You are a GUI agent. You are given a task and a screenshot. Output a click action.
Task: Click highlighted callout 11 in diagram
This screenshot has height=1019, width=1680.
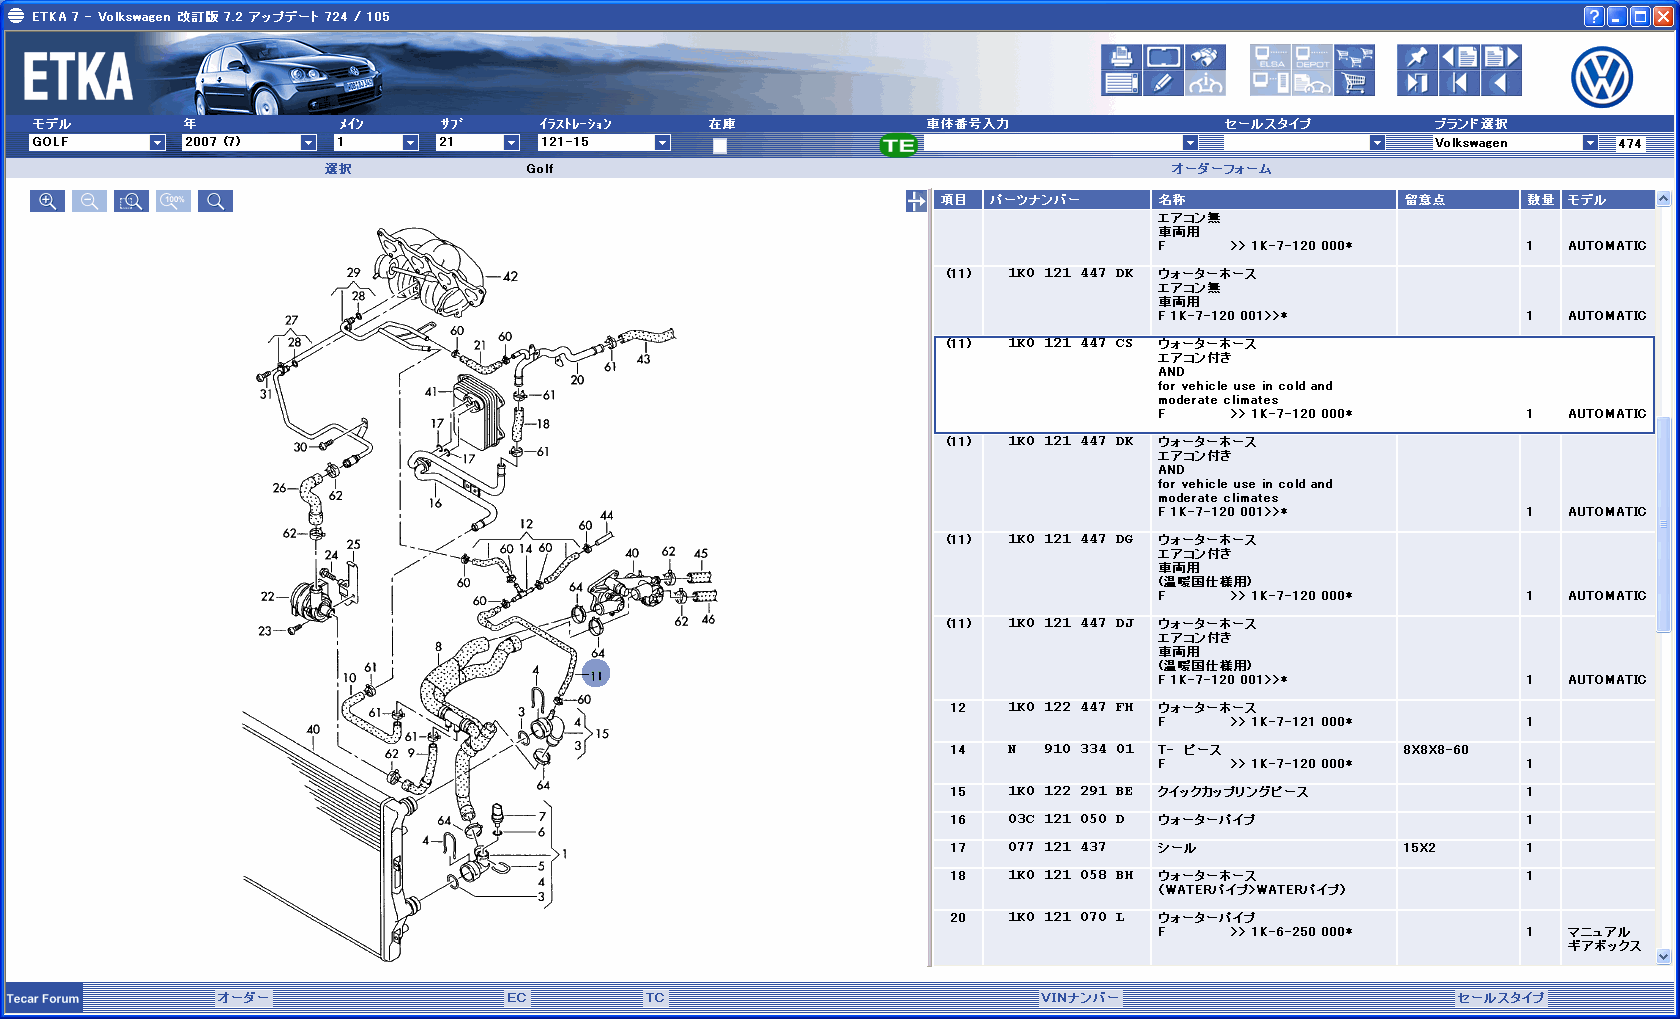pos(596,674)
